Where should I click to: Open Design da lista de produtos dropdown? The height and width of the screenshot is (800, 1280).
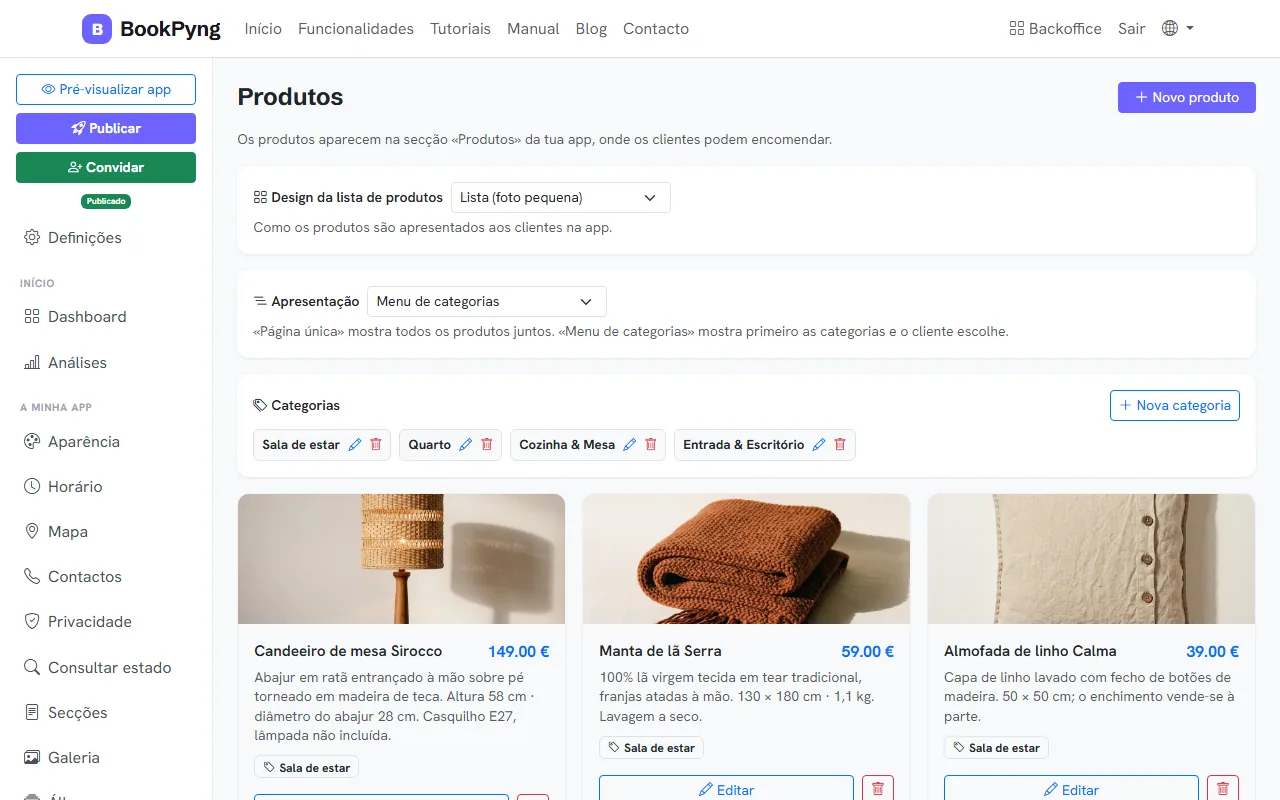[561, 198]
